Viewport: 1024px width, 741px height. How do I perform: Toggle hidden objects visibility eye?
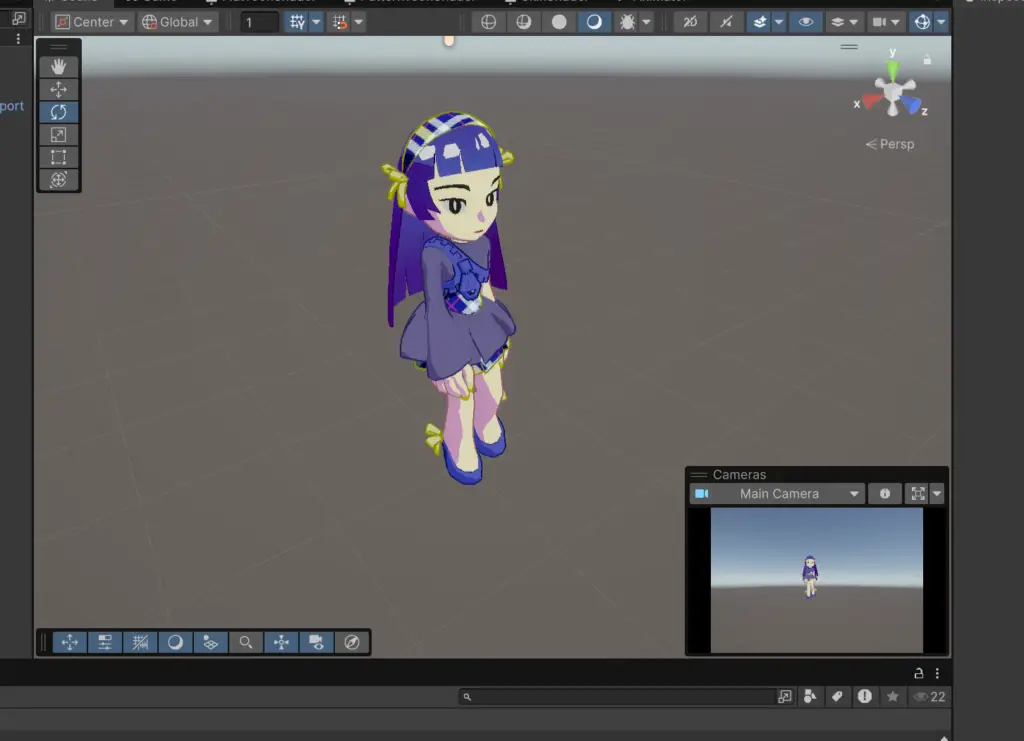point(806,22)
